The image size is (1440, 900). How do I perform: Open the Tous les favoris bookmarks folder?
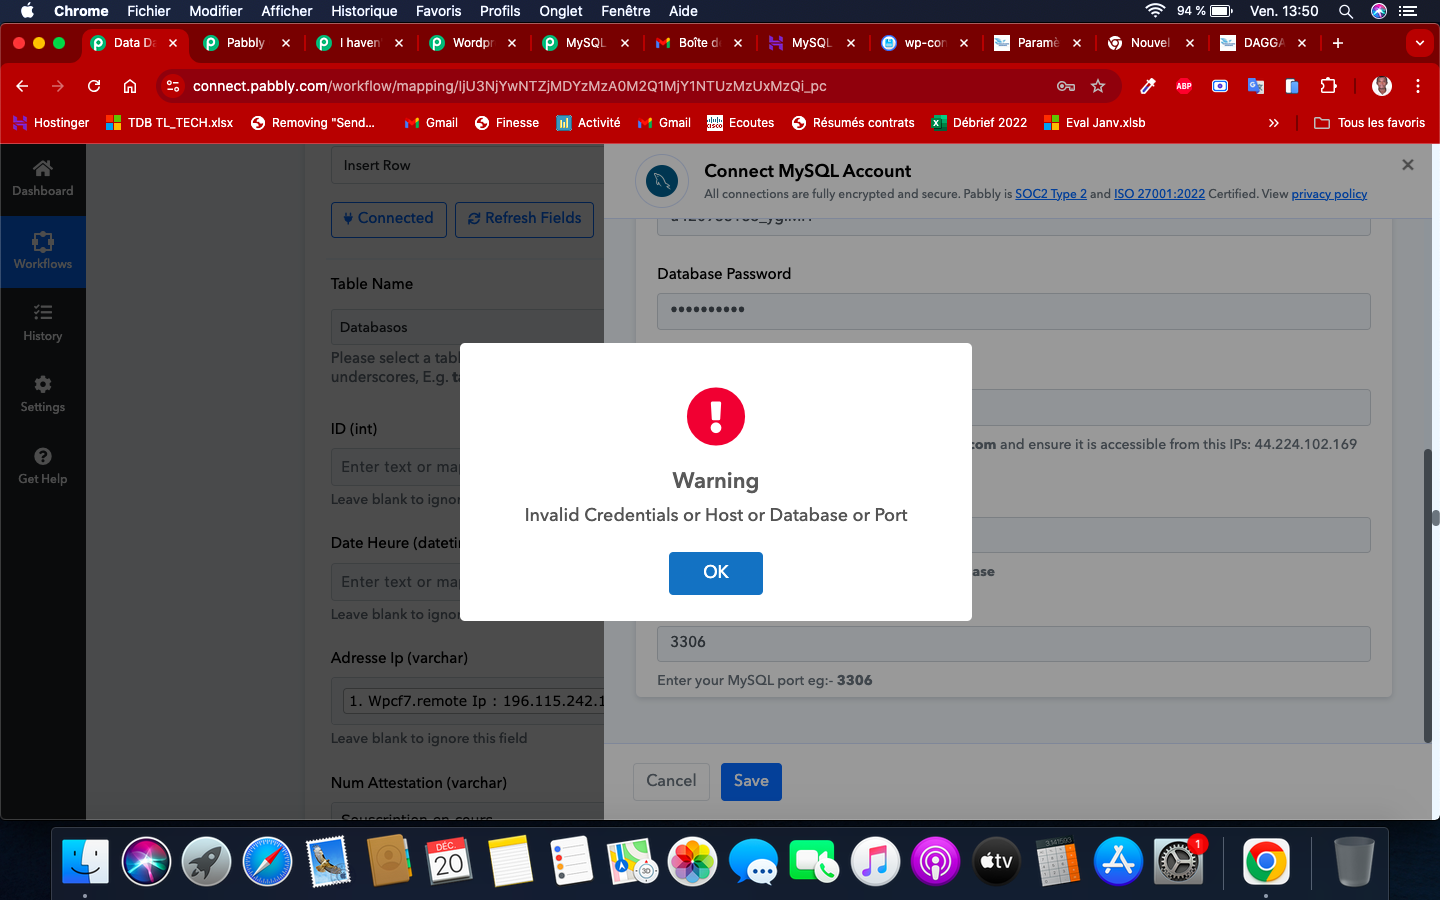click(x=1369, y=123)
